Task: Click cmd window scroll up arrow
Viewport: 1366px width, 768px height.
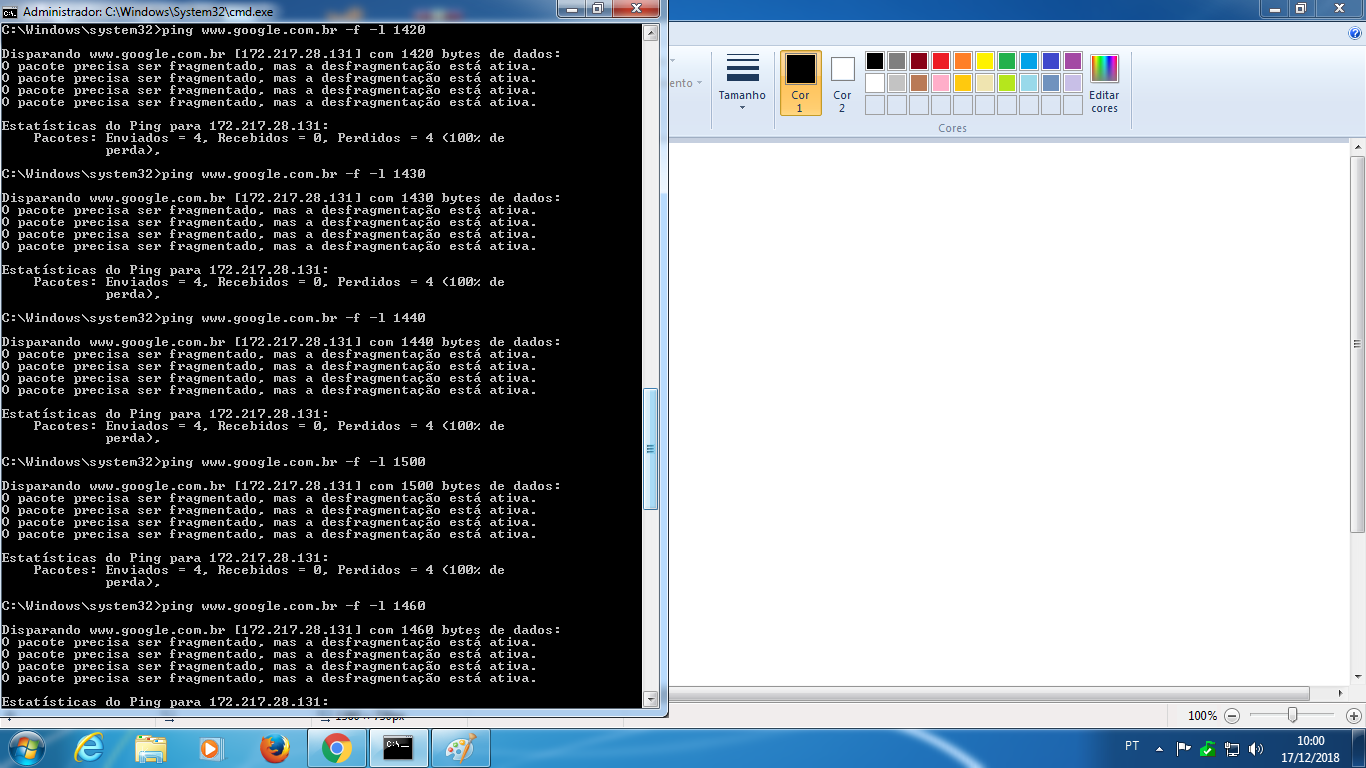Action: (x=650, y=32)
